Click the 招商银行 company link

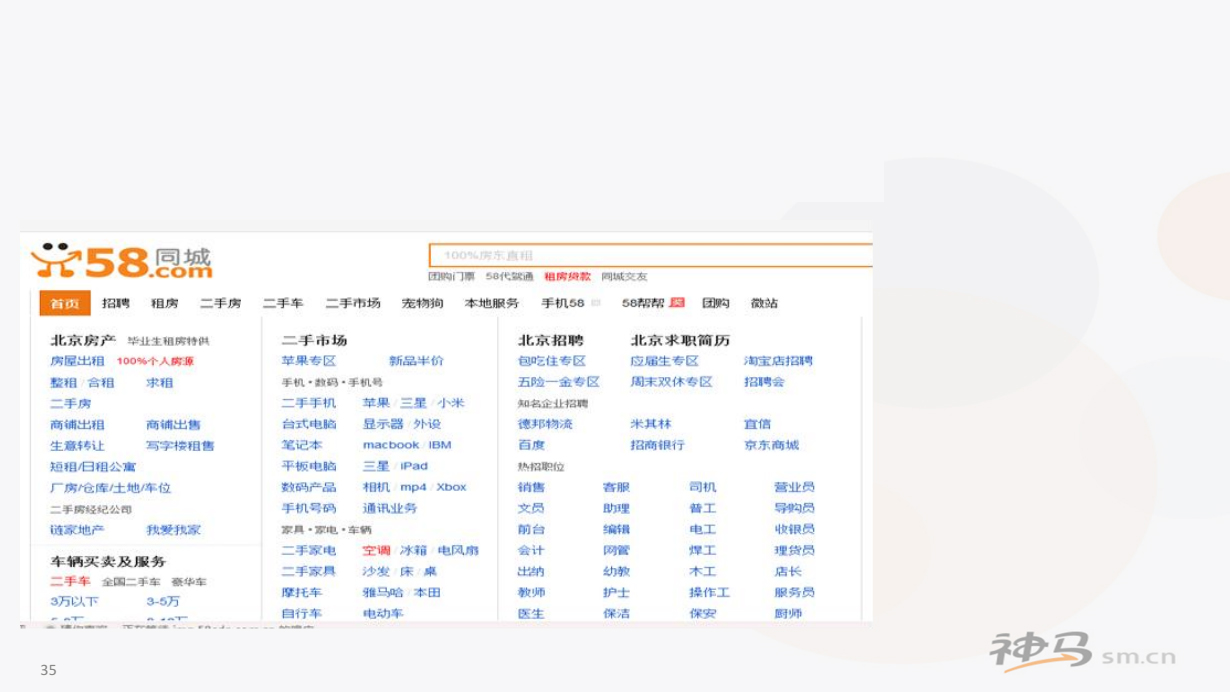658,445
